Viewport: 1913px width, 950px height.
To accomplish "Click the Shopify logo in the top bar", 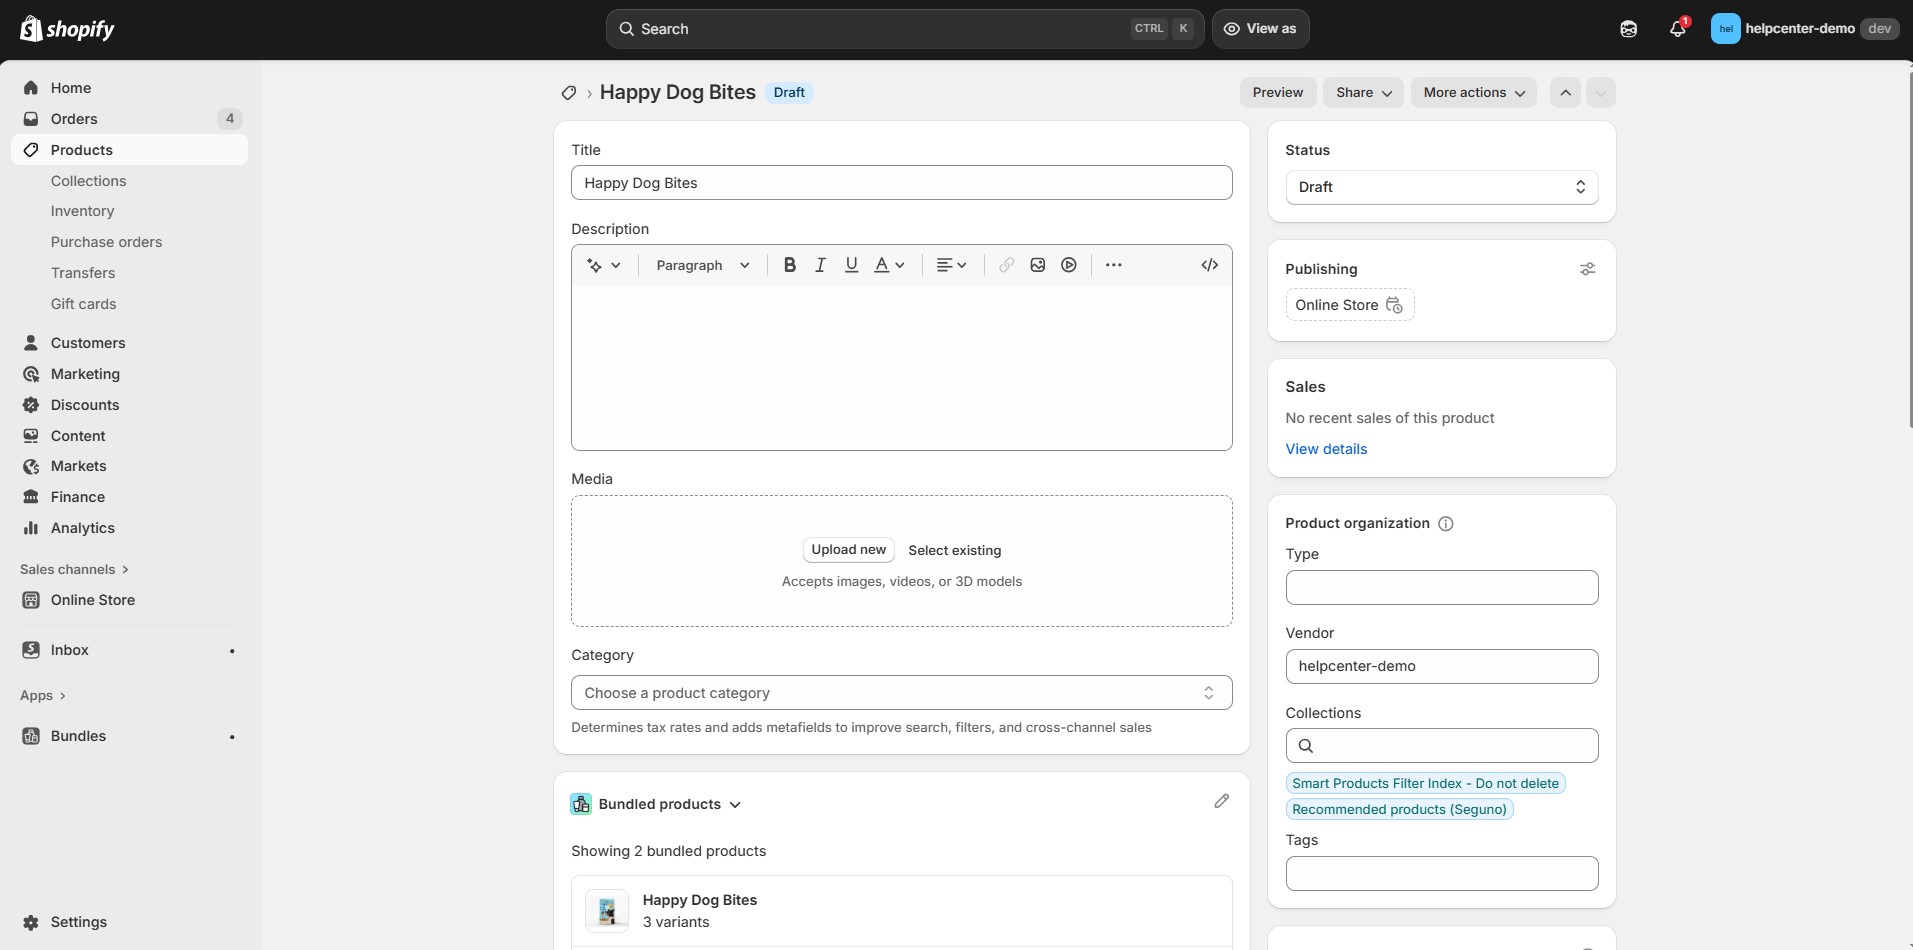I will tap(67, 29).
